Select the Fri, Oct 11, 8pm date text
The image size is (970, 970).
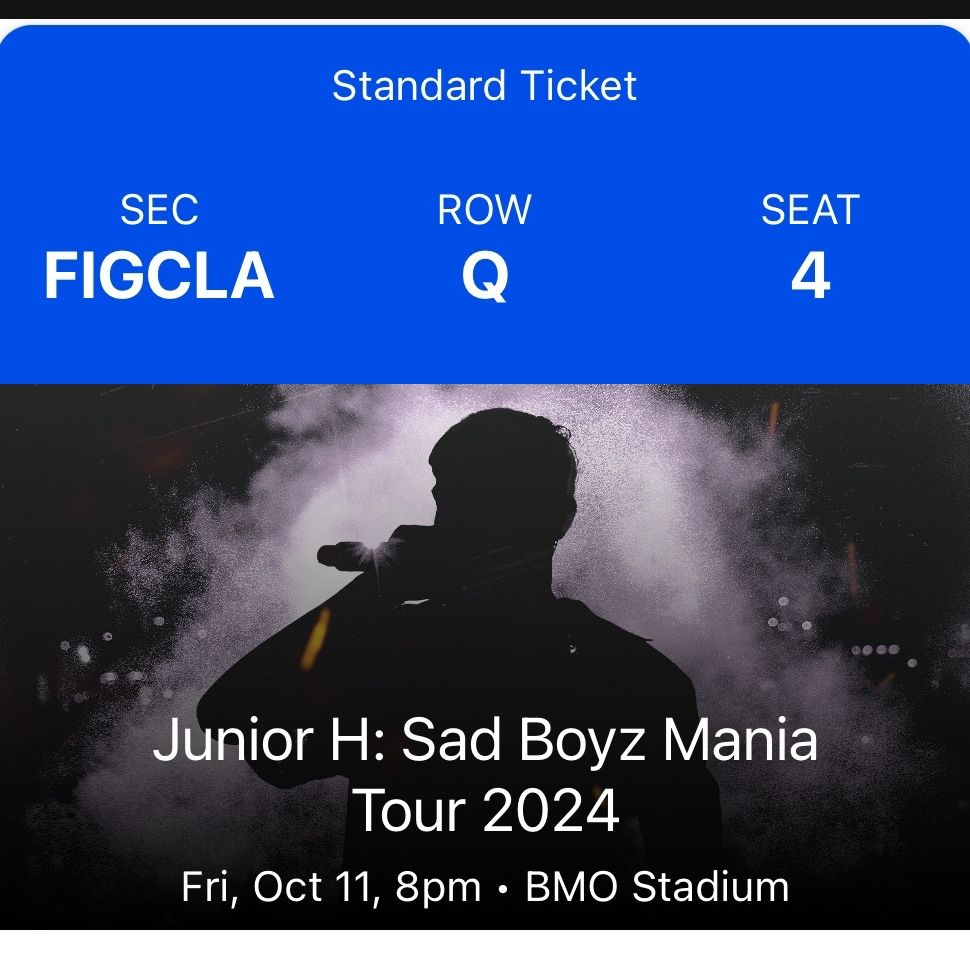(x=330, y=886)
